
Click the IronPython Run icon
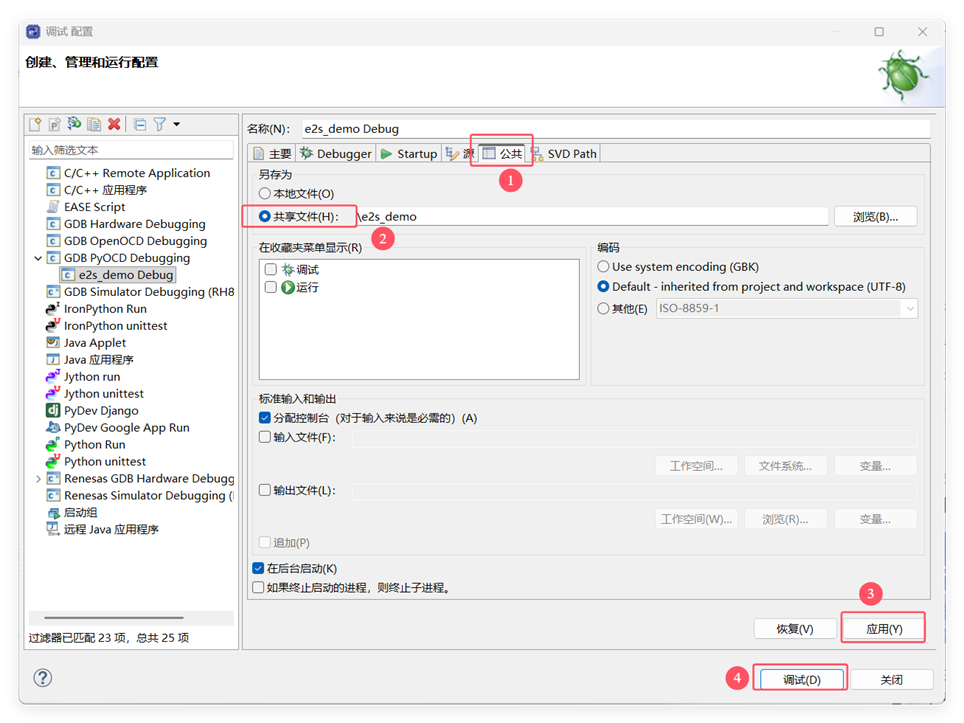click(x=53, y=309)
